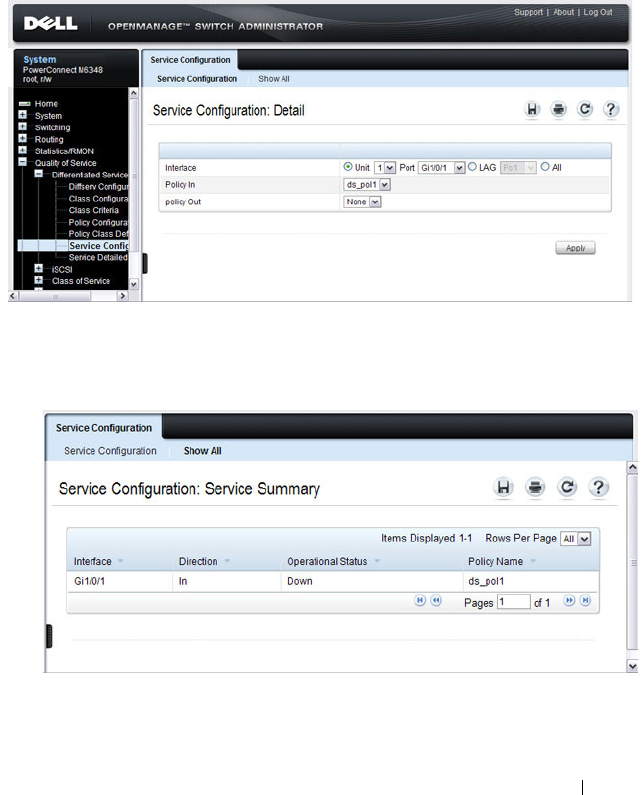Refresh the Service Configuration Detail page
The height and width of the screenshot is (795, 641).
tap(585, 109)
